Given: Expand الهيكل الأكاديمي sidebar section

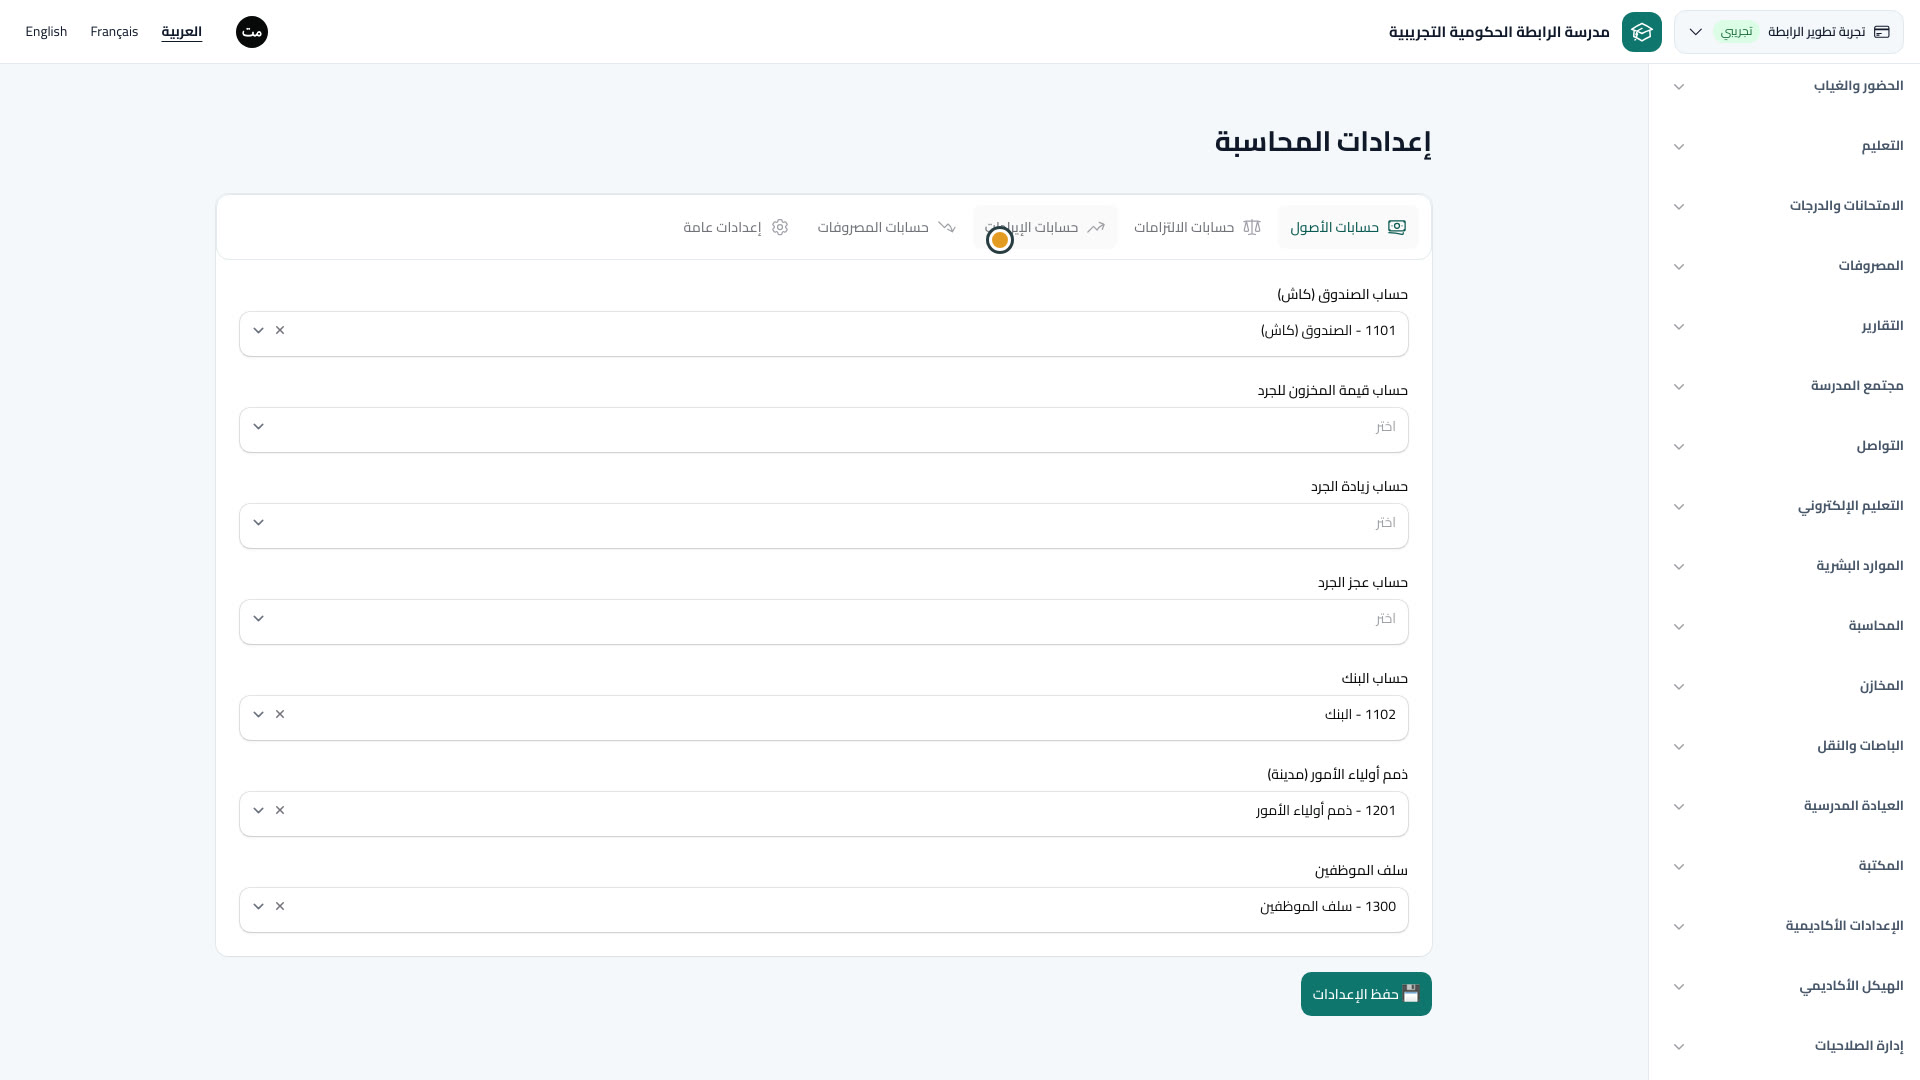Looking at the screenshot, I should tap(1788, 986).
